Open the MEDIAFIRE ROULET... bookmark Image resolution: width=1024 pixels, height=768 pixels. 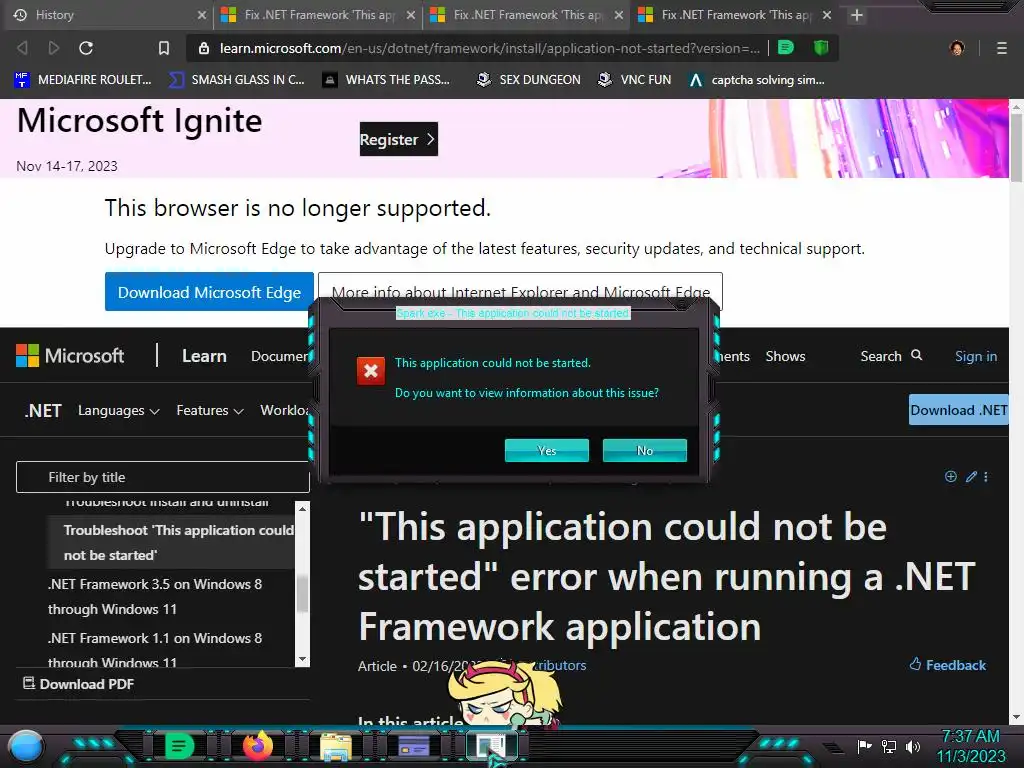pyautogui.click(x=83, y=80)
